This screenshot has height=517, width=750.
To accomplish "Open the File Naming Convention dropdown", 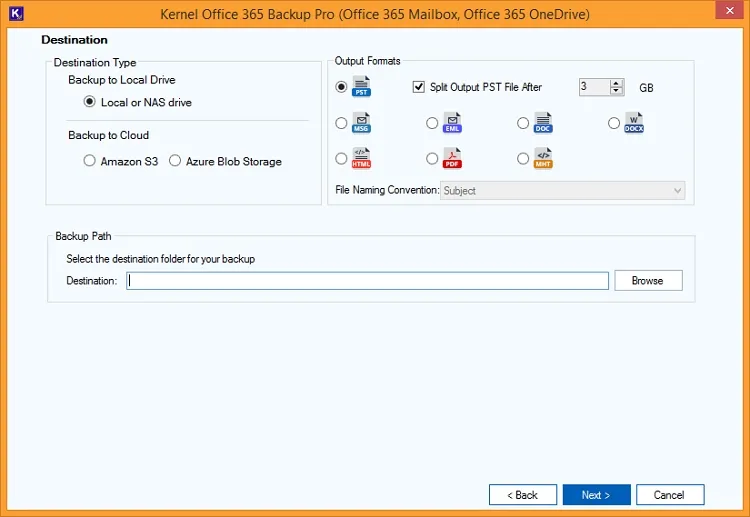I will 562,190.
